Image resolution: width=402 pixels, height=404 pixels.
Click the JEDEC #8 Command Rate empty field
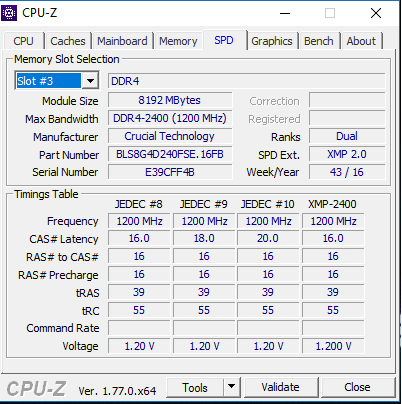pyautogui.click(x=139, y=328)
